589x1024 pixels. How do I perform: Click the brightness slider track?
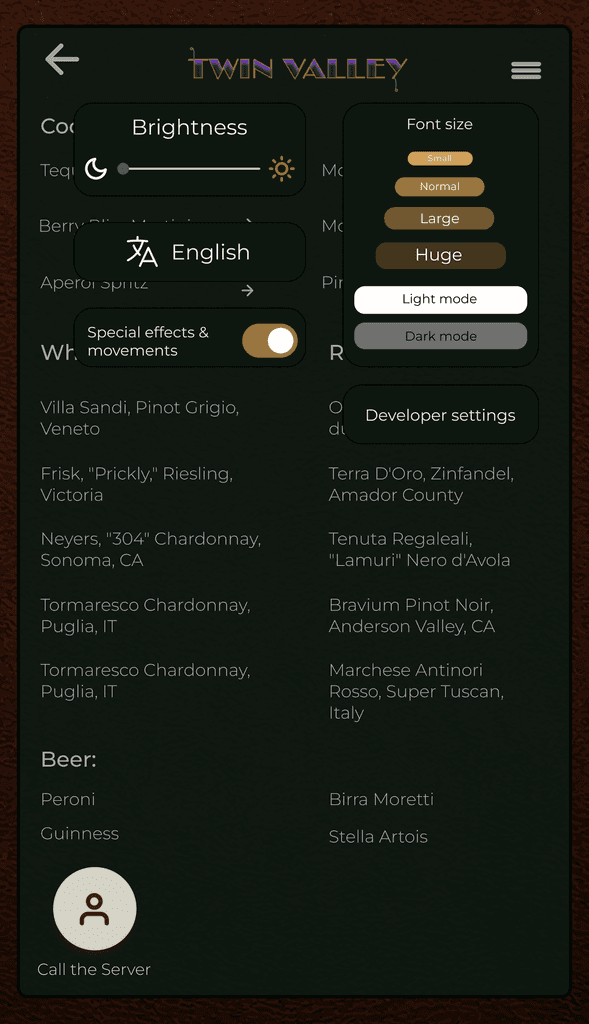point(192,169)
